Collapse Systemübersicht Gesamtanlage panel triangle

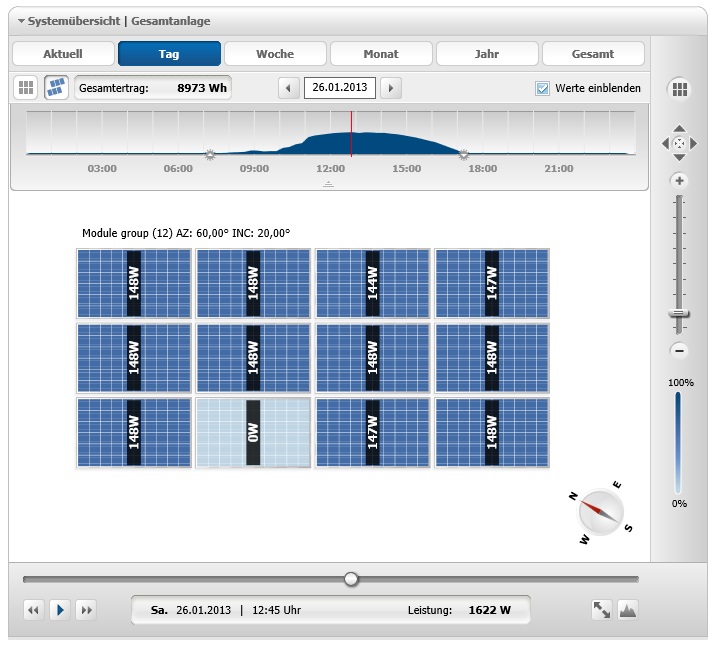(x=21, y=21)
